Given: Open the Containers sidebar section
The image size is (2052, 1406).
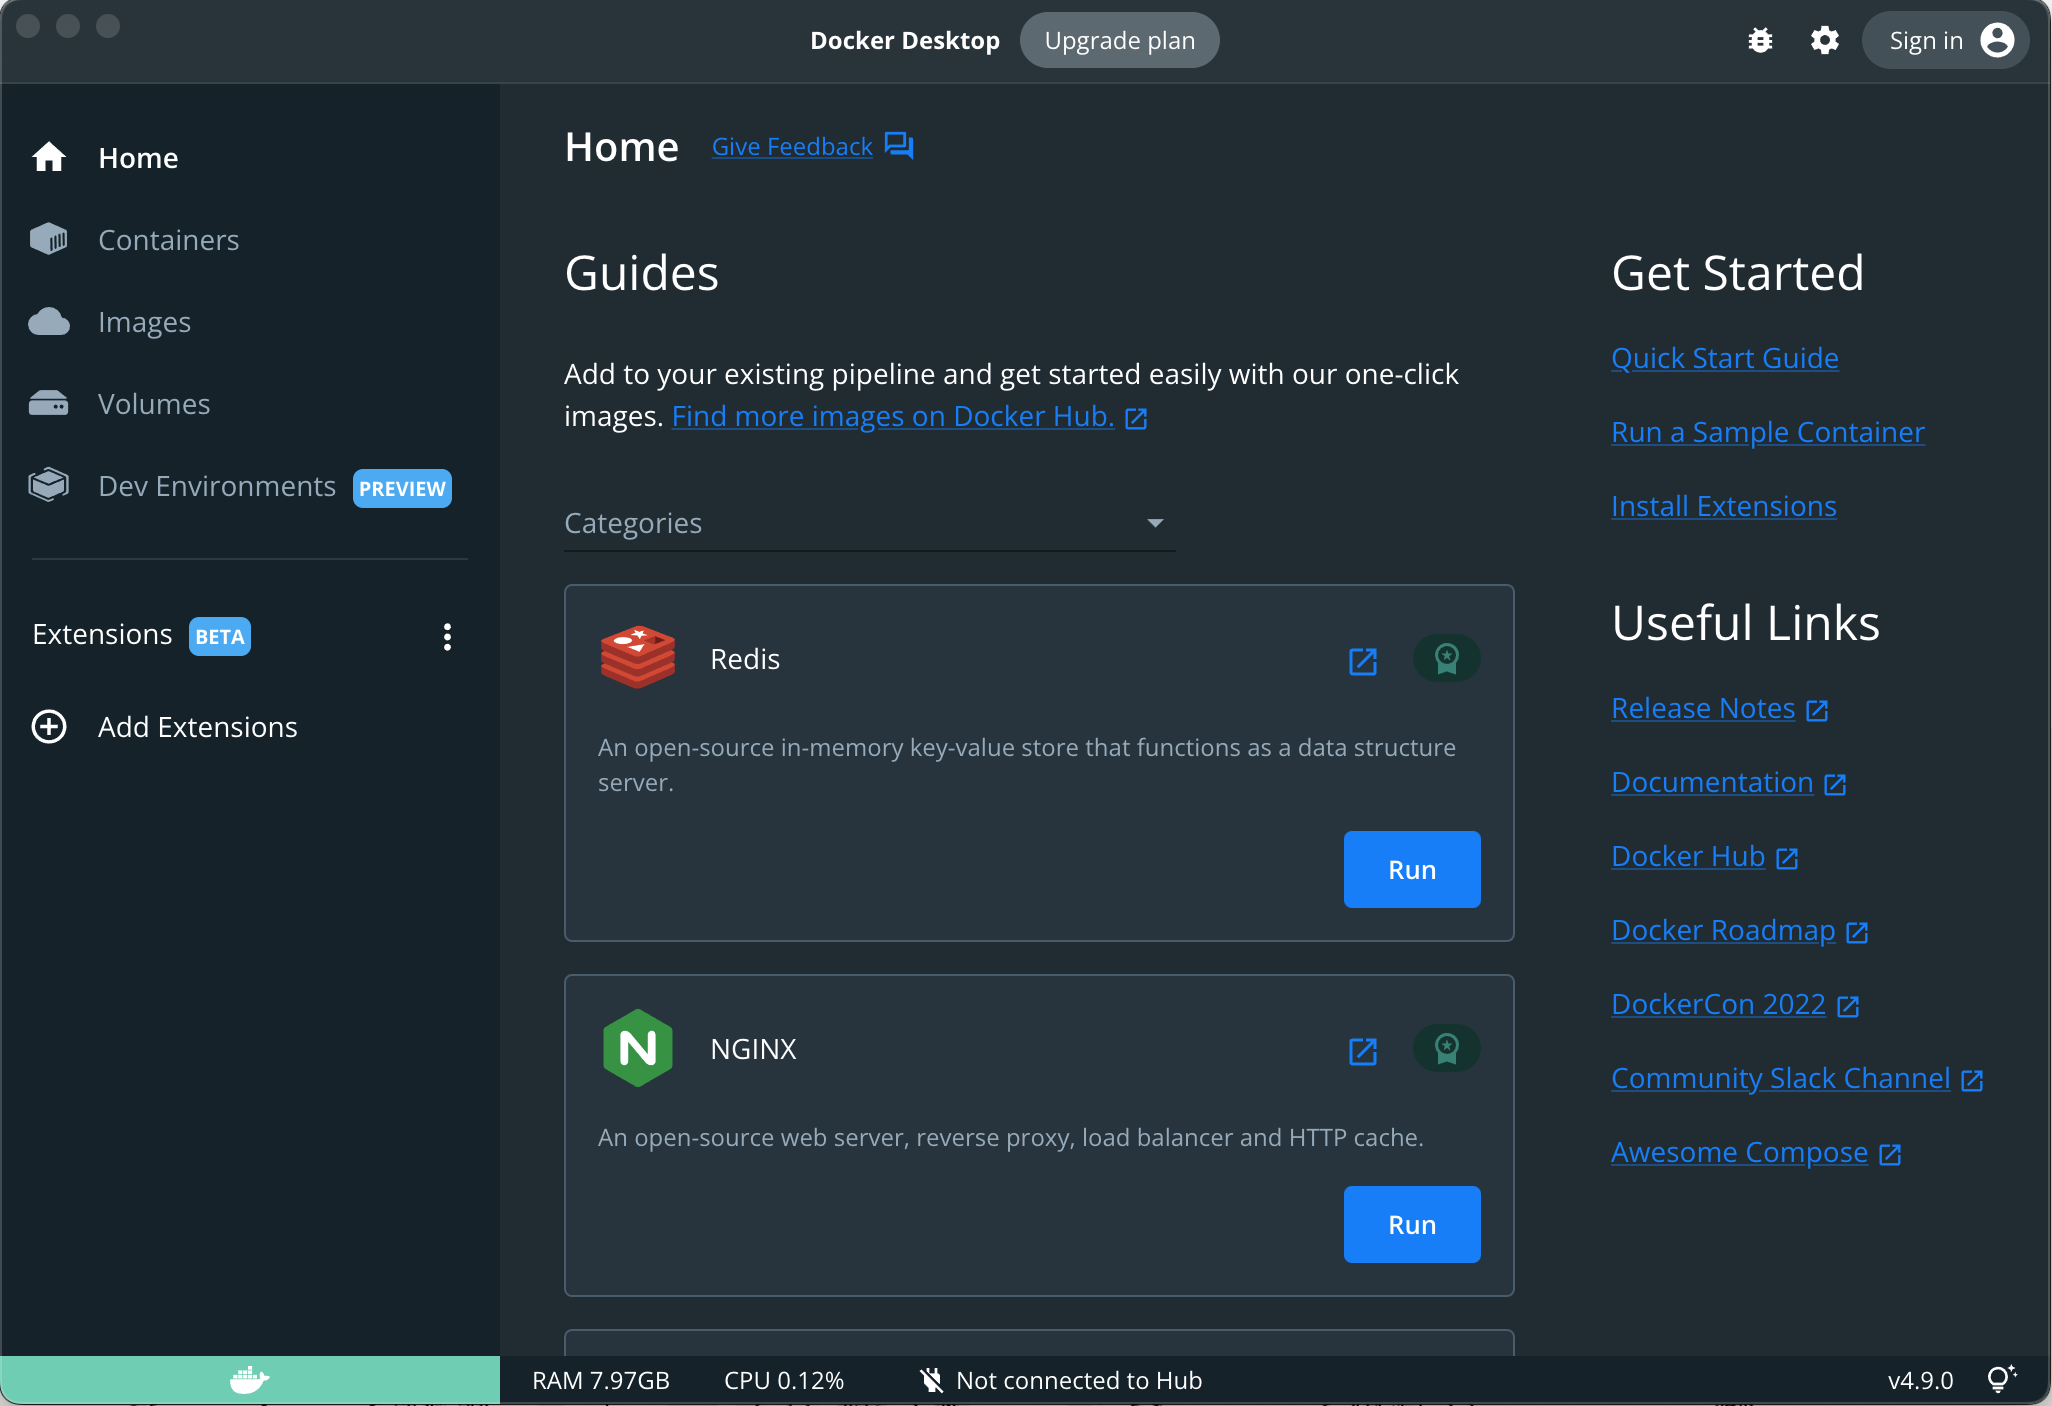Looking at the screenshot, I should 168,240.
